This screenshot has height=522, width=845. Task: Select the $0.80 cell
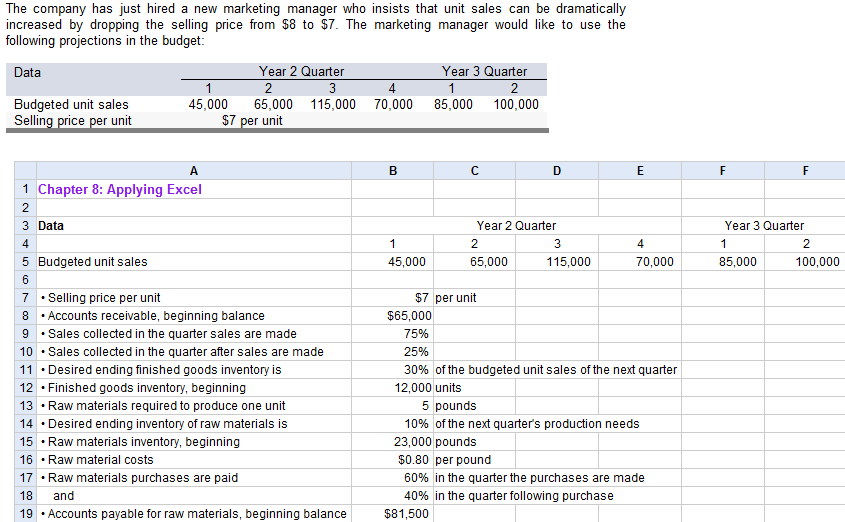(x=392, y=460)
